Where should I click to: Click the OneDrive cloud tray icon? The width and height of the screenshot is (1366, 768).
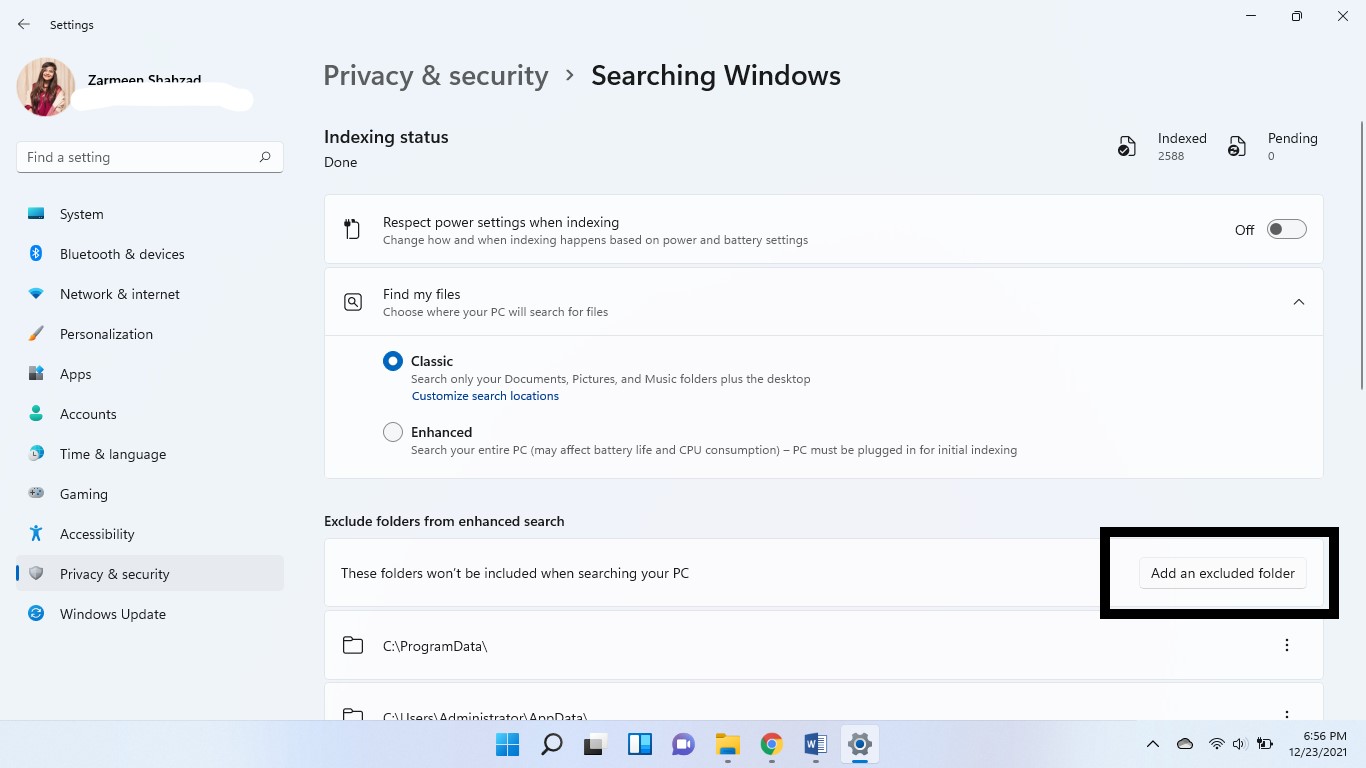[1185, 744]
